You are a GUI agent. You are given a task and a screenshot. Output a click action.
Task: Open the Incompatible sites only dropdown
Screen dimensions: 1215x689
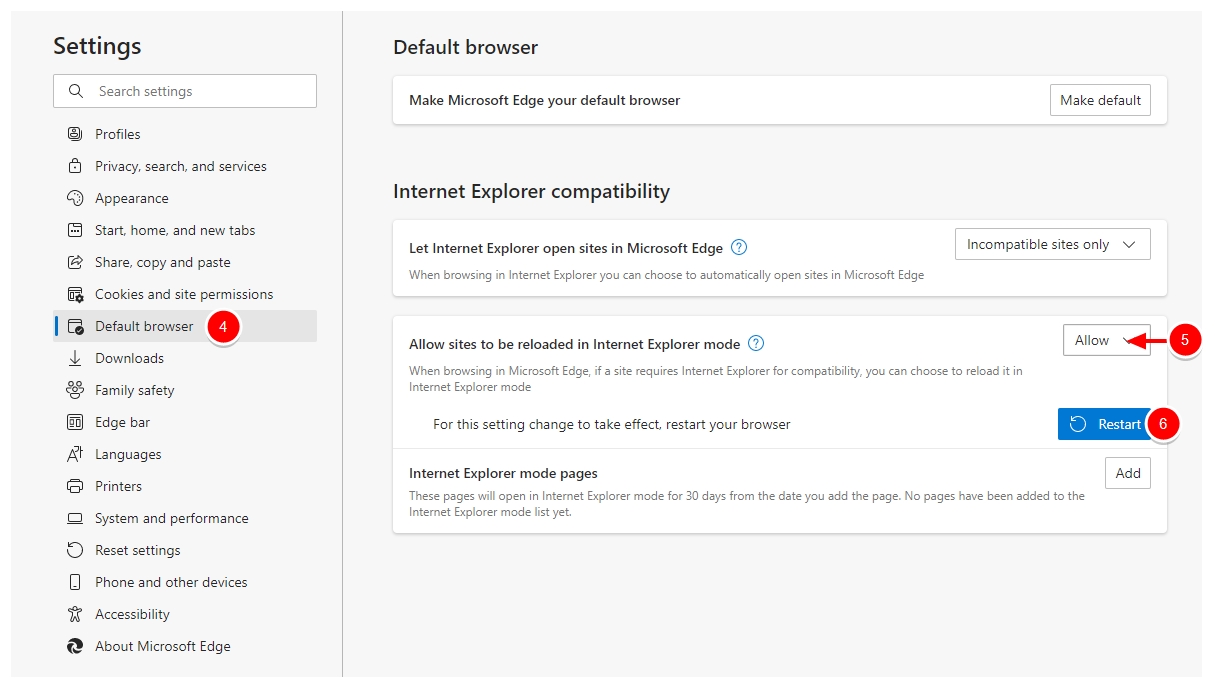(1052, 244)
